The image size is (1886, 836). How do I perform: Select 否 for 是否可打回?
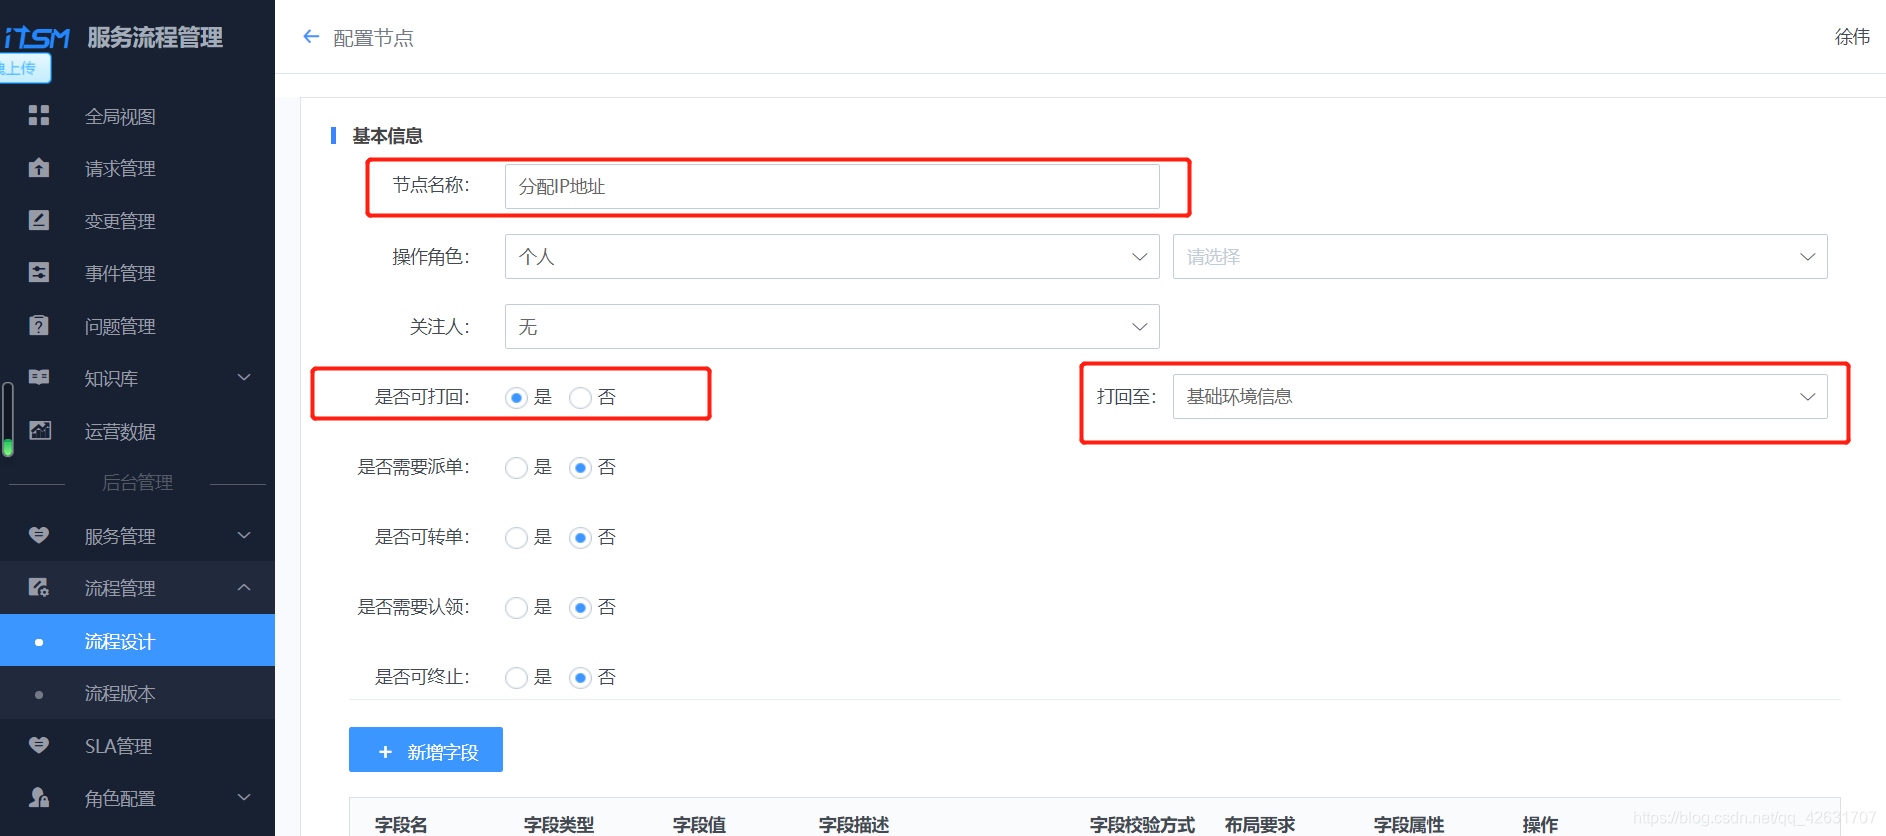580,398
